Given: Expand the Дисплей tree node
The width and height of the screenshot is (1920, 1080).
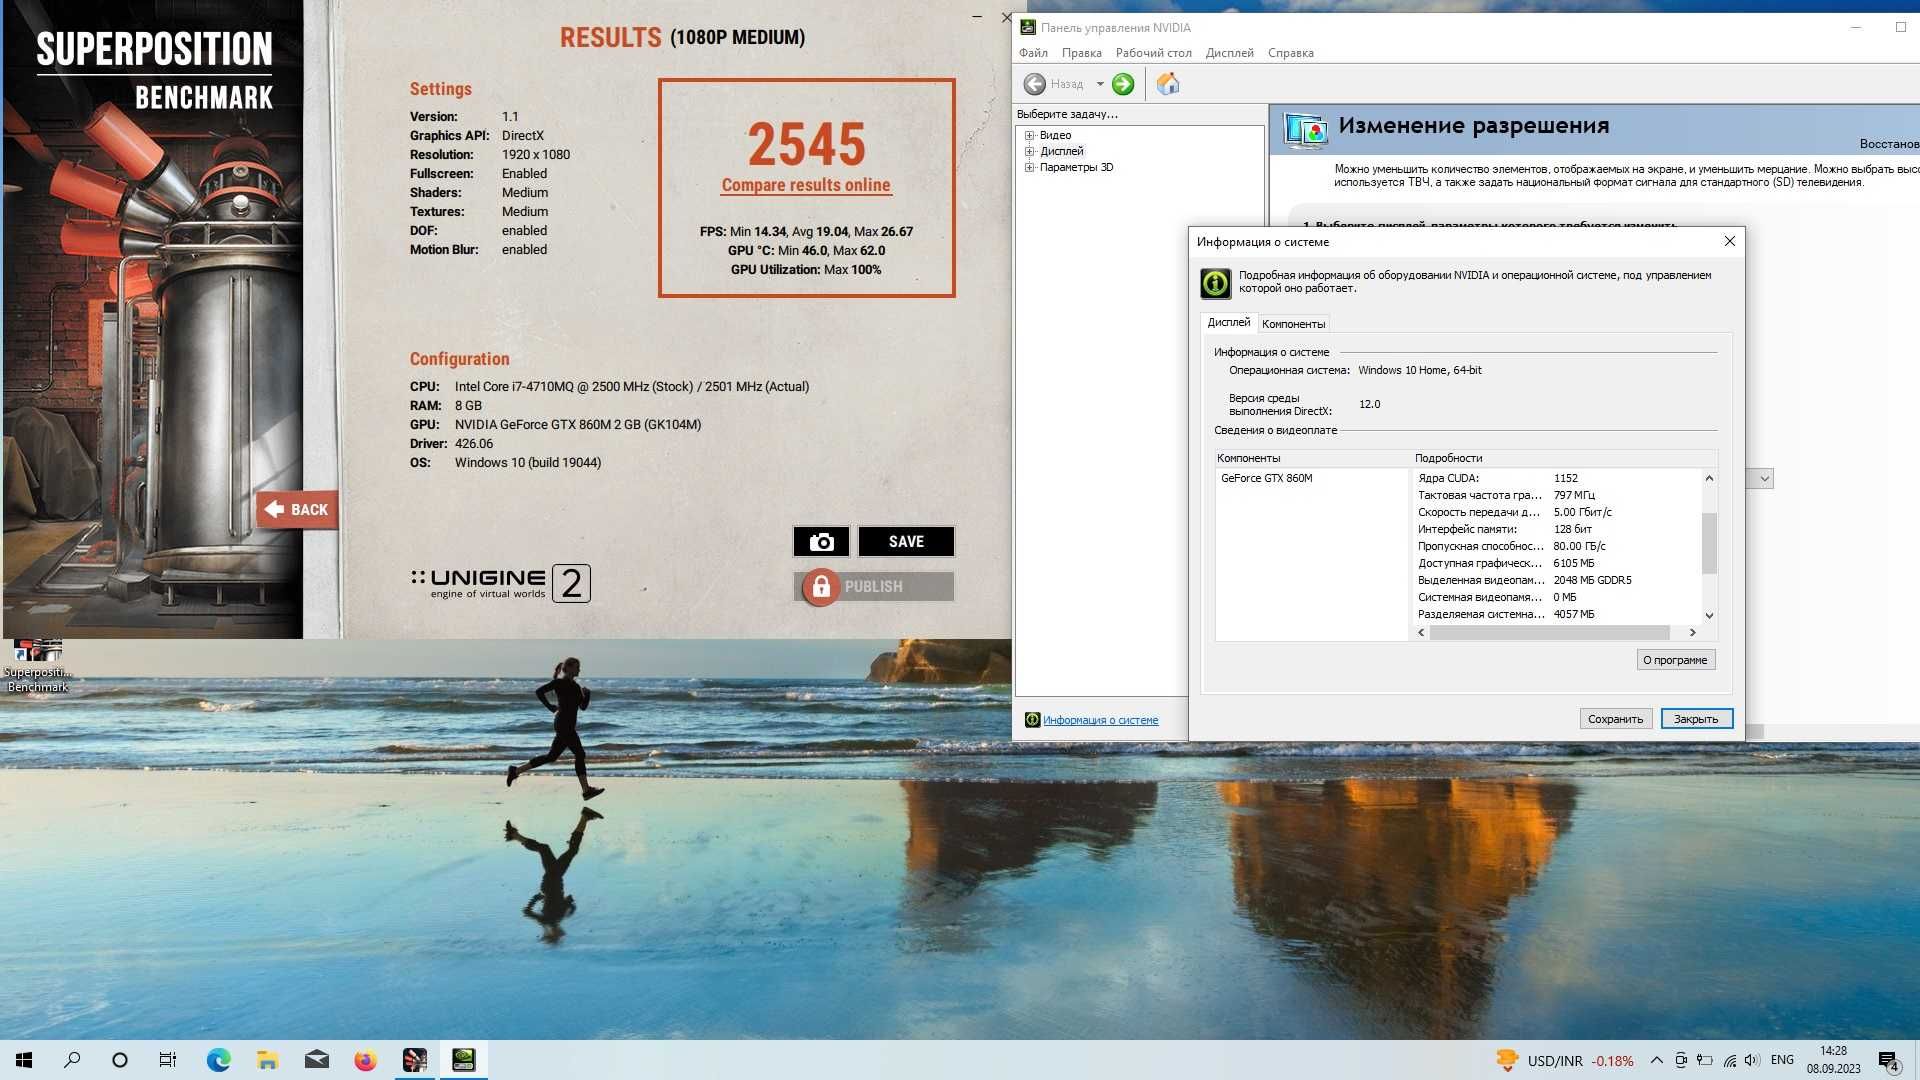Looking at the screenshot, I should tap(1029, 151).
